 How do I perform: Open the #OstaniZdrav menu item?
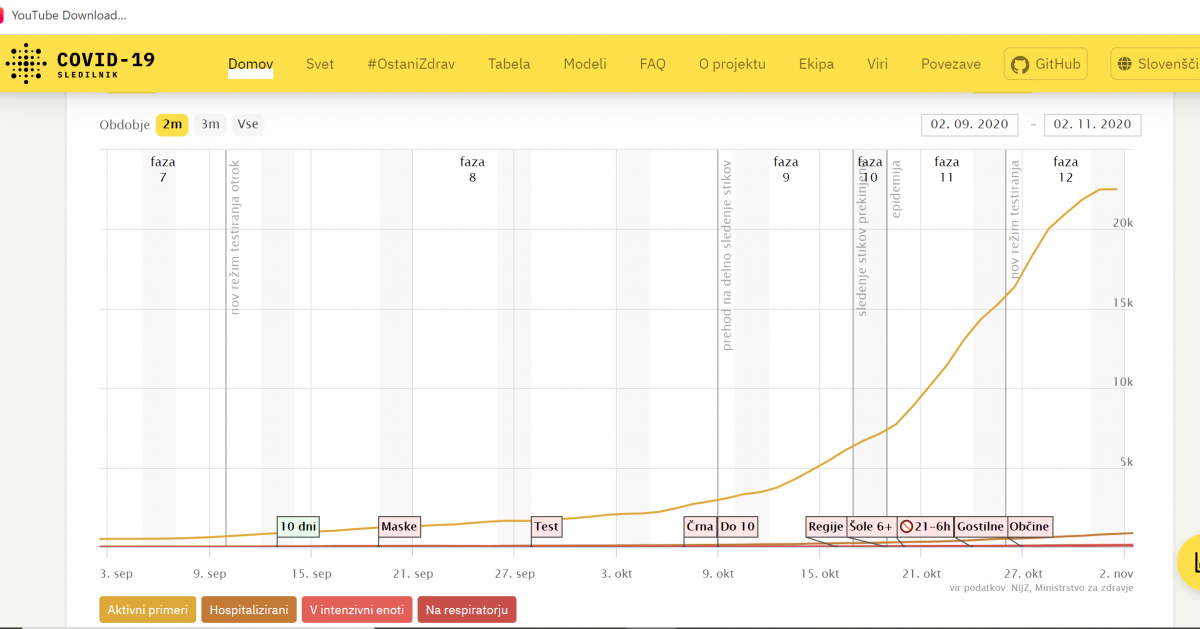pos(411,64)
